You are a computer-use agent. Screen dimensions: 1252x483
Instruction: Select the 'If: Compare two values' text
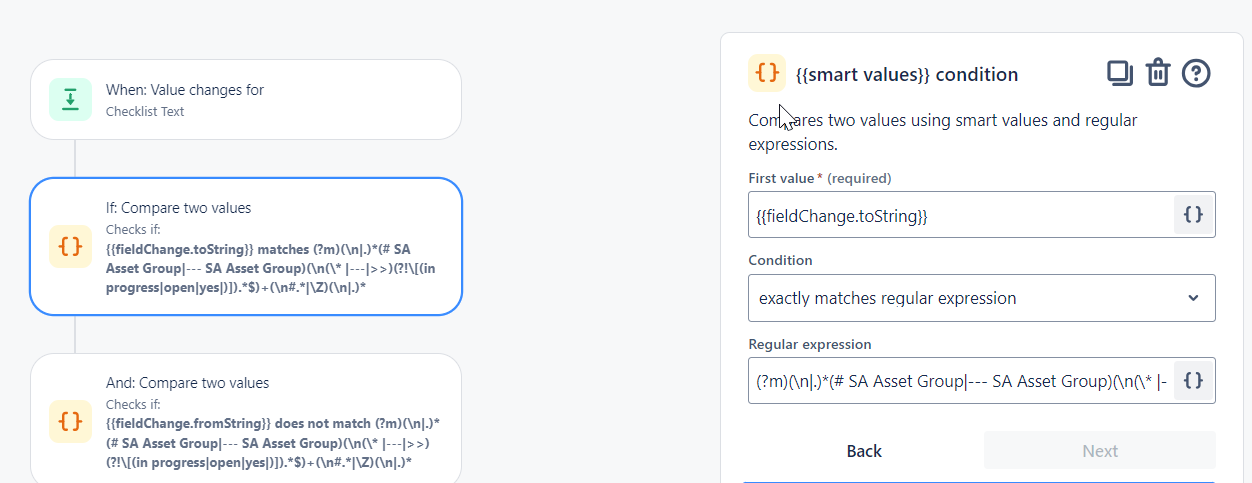(178, 208)
